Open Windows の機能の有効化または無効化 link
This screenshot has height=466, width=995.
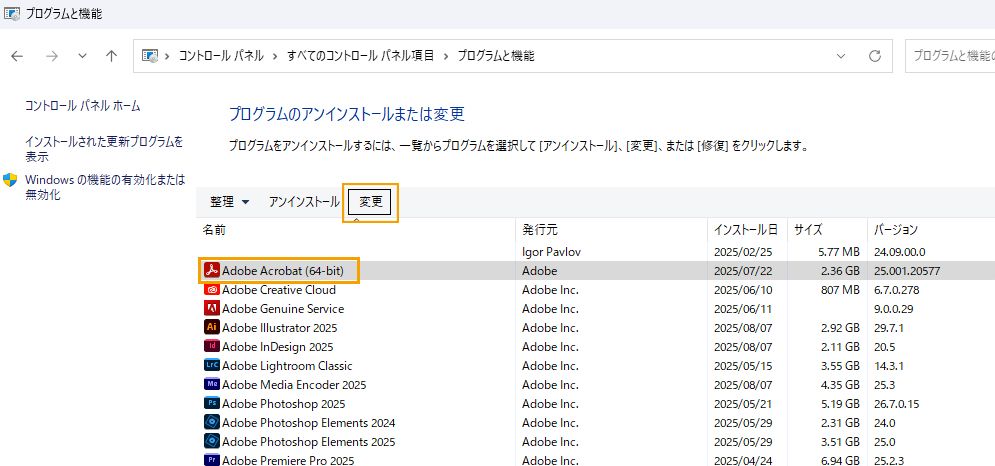[105, 187]
